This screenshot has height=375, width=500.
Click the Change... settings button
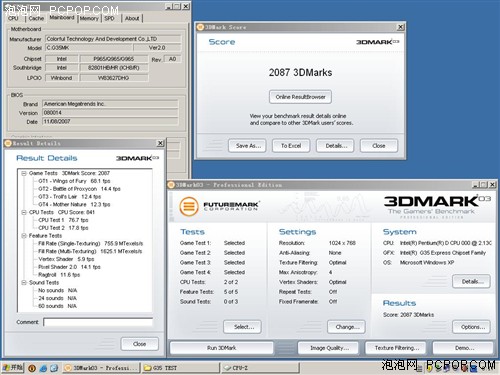click(x=346, y=327)
